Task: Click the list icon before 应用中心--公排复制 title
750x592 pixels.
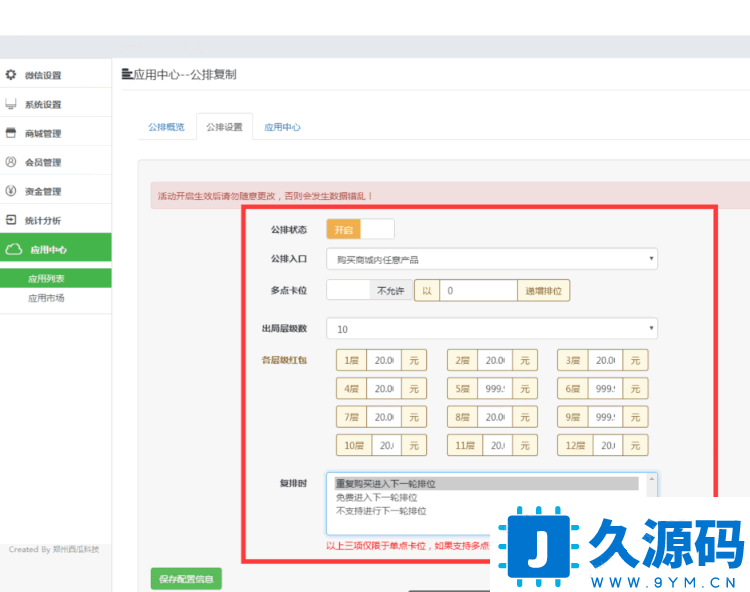Action: point(126,74)
